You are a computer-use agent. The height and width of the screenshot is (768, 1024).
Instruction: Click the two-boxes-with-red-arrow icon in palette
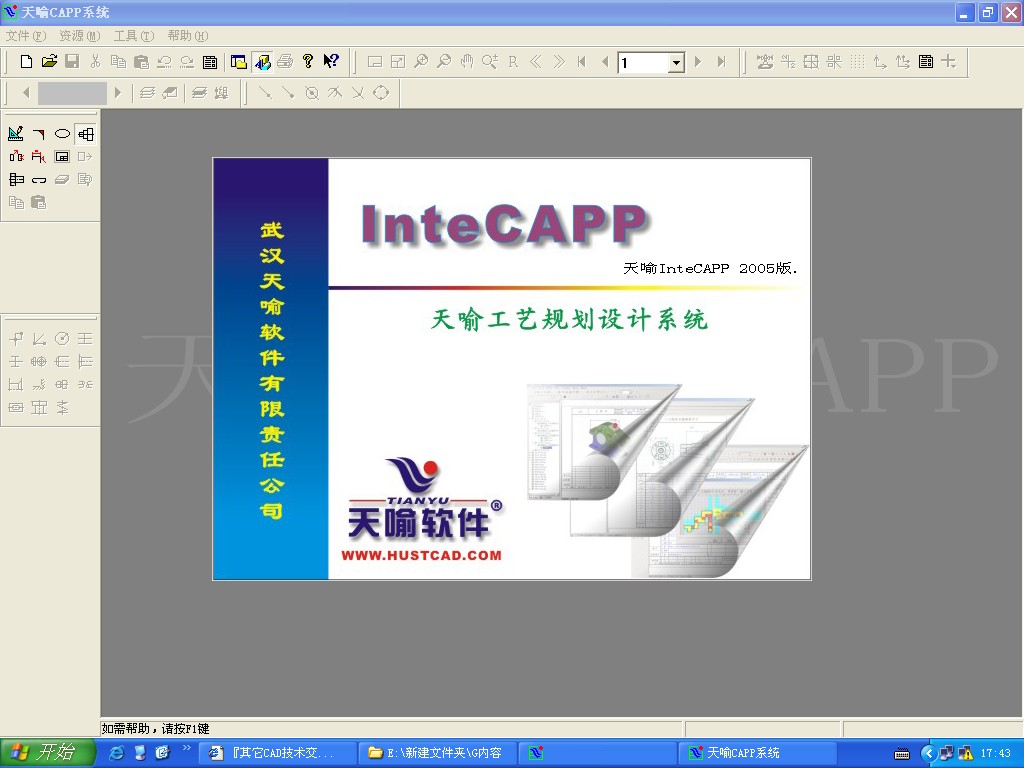(x=16, y=157)
